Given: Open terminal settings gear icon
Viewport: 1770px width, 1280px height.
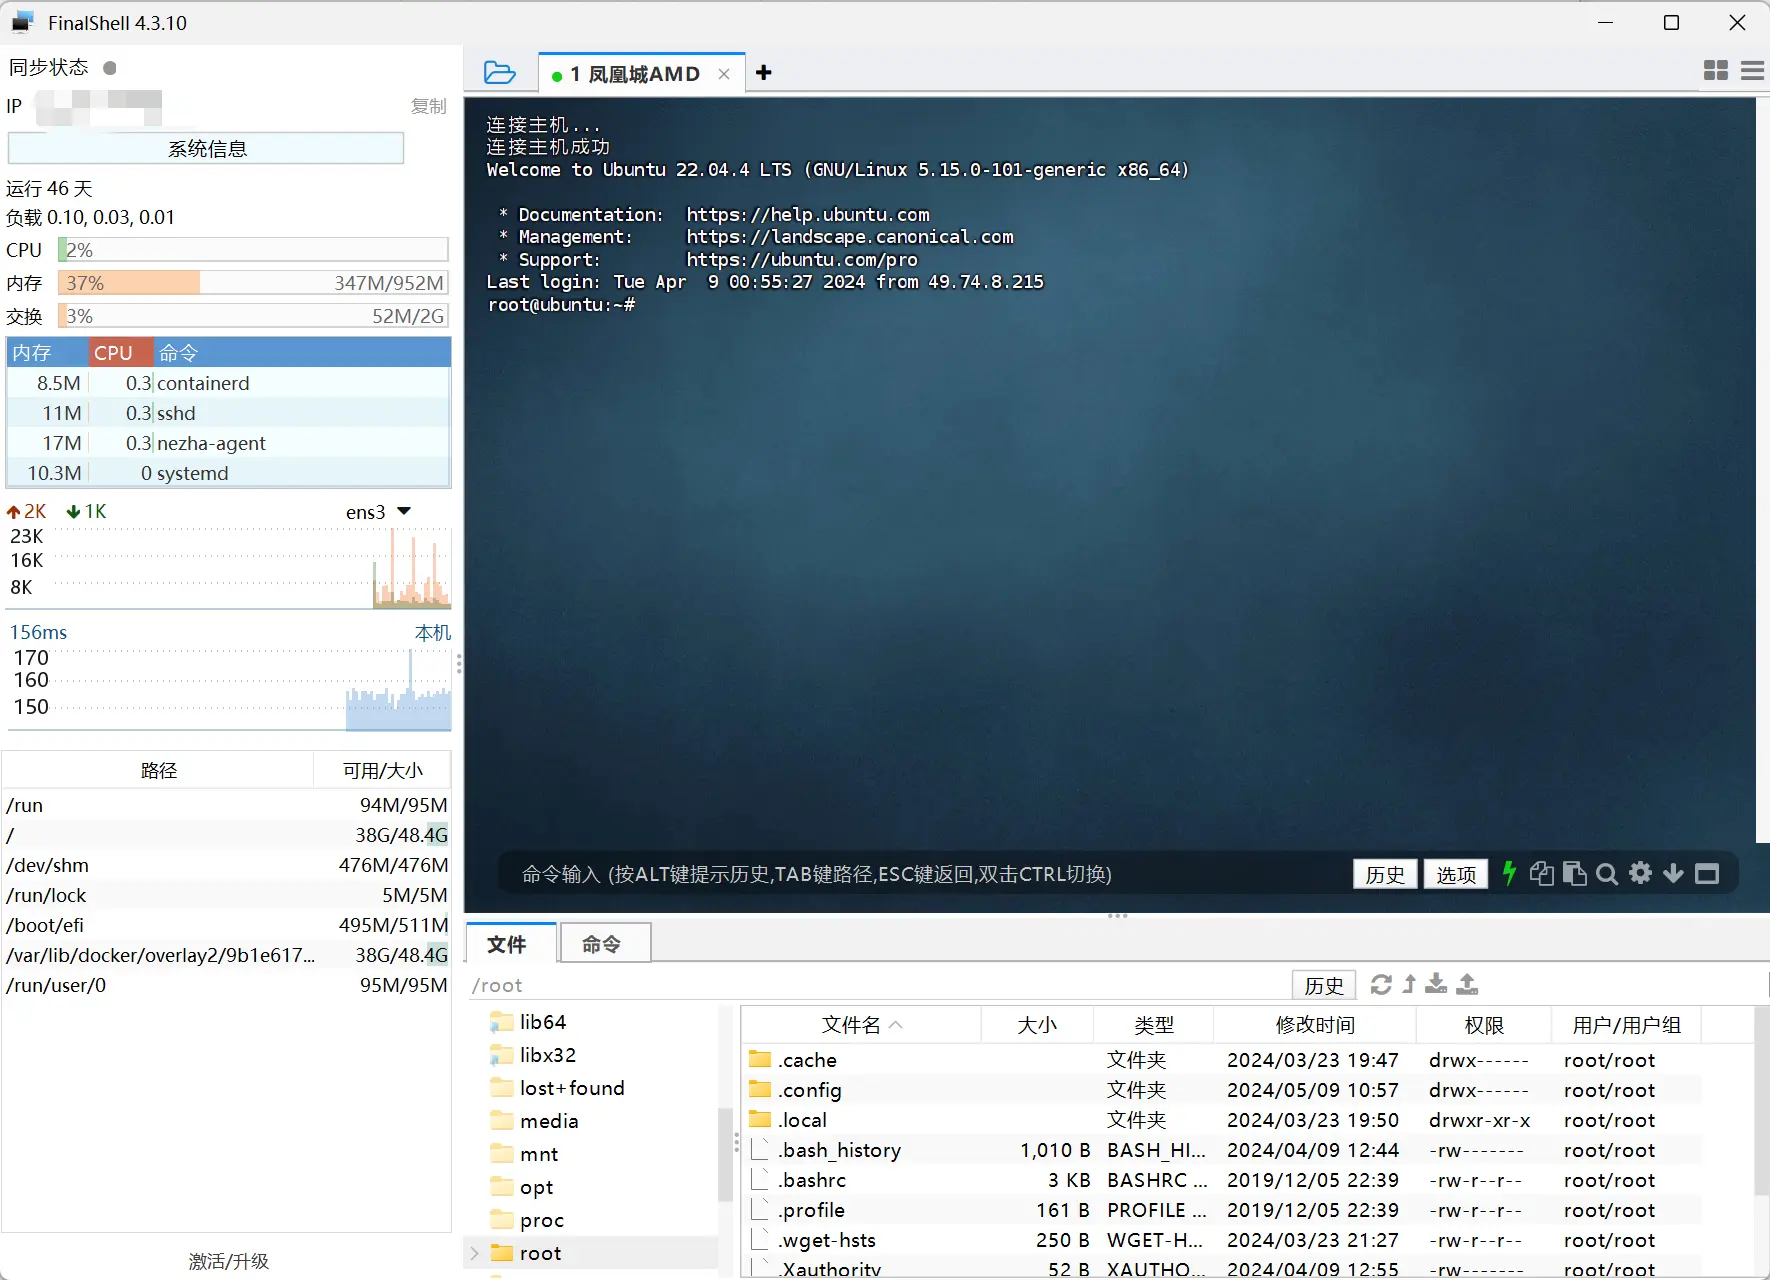Looking at the screenshot, I should click(x=1640, y=873).
